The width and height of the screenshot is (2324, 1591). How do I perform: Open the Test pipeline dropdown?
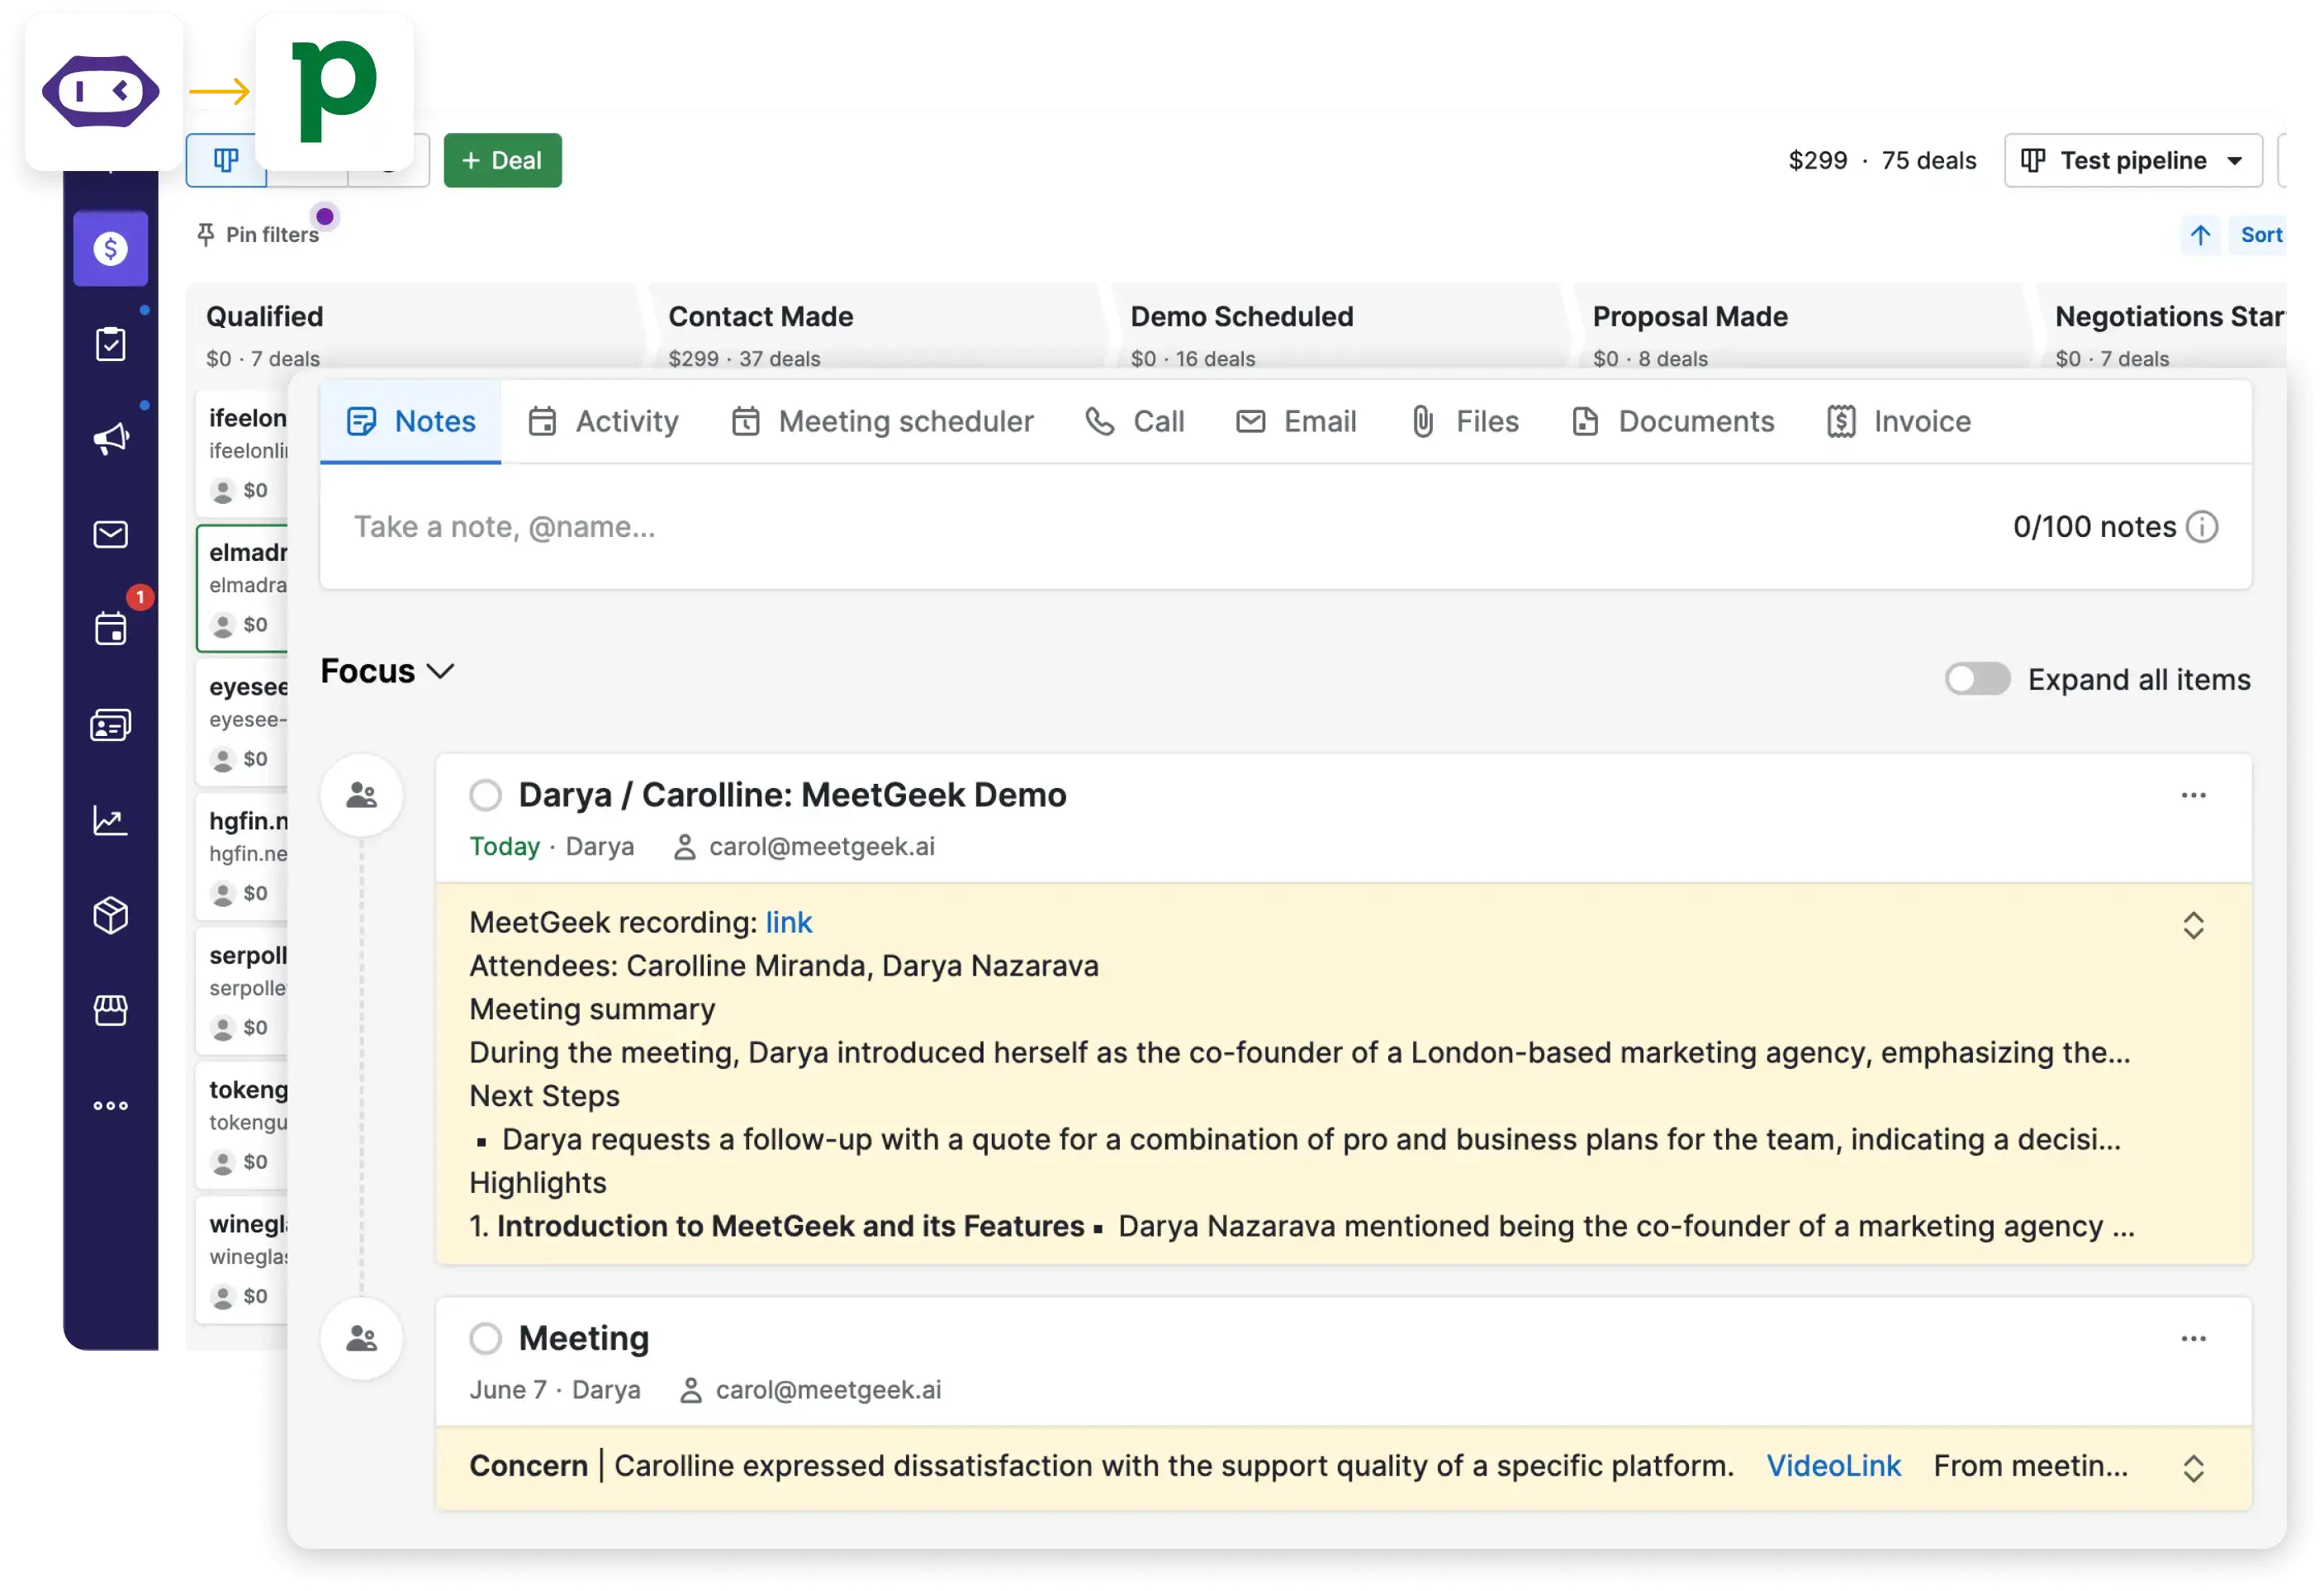pyautogui.click(x=2133, y=160)
